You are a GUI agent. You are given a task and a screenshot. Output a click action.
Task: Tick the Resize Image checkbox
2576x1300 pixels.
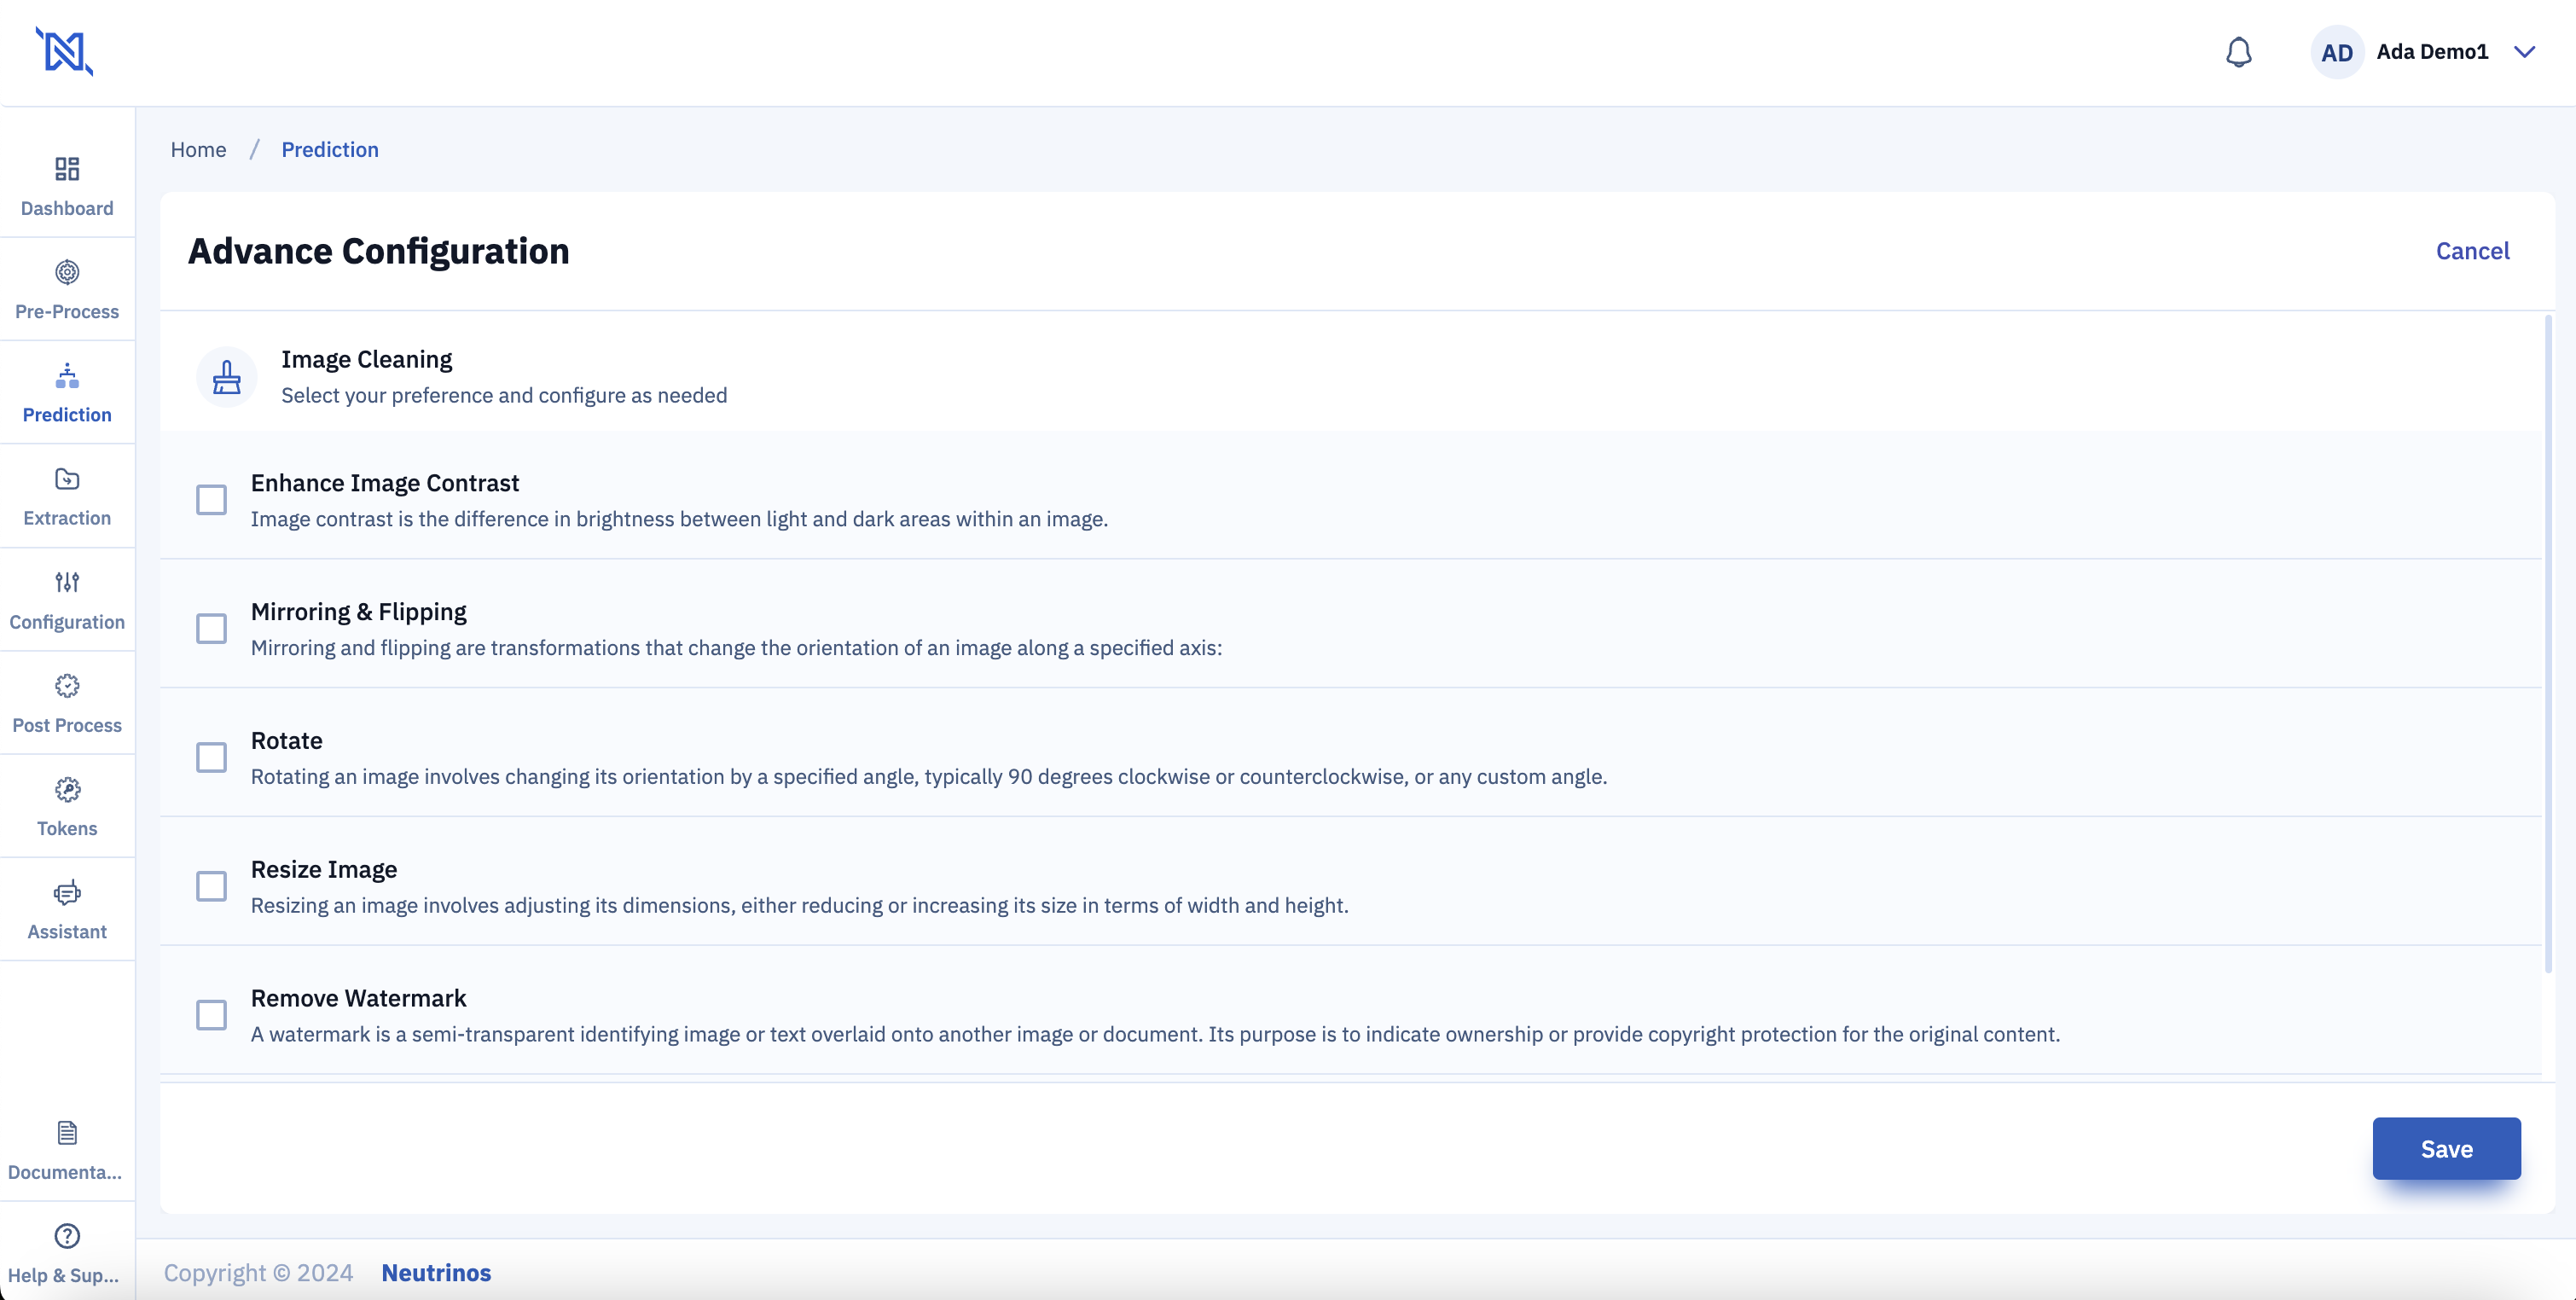point(211,886)
